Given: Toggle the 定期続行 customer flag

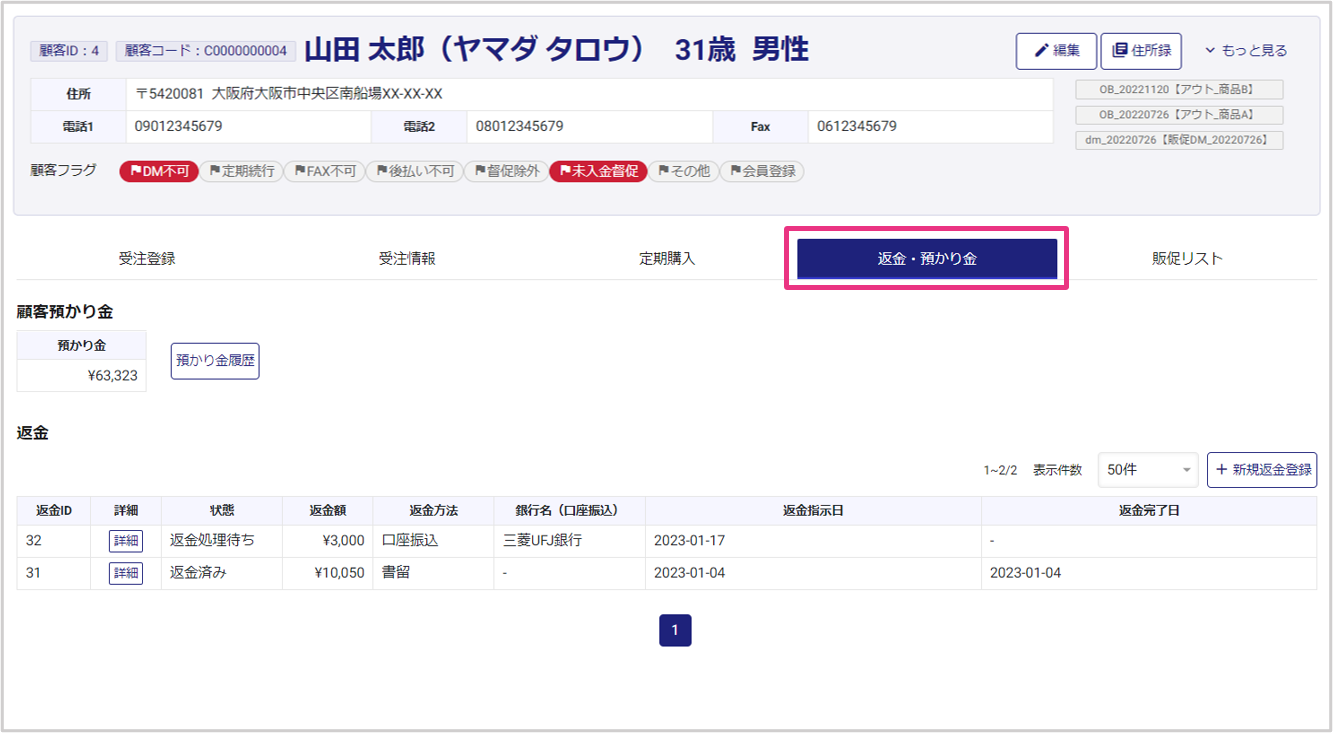Looking at the screenshot, I should click(241, 172).
